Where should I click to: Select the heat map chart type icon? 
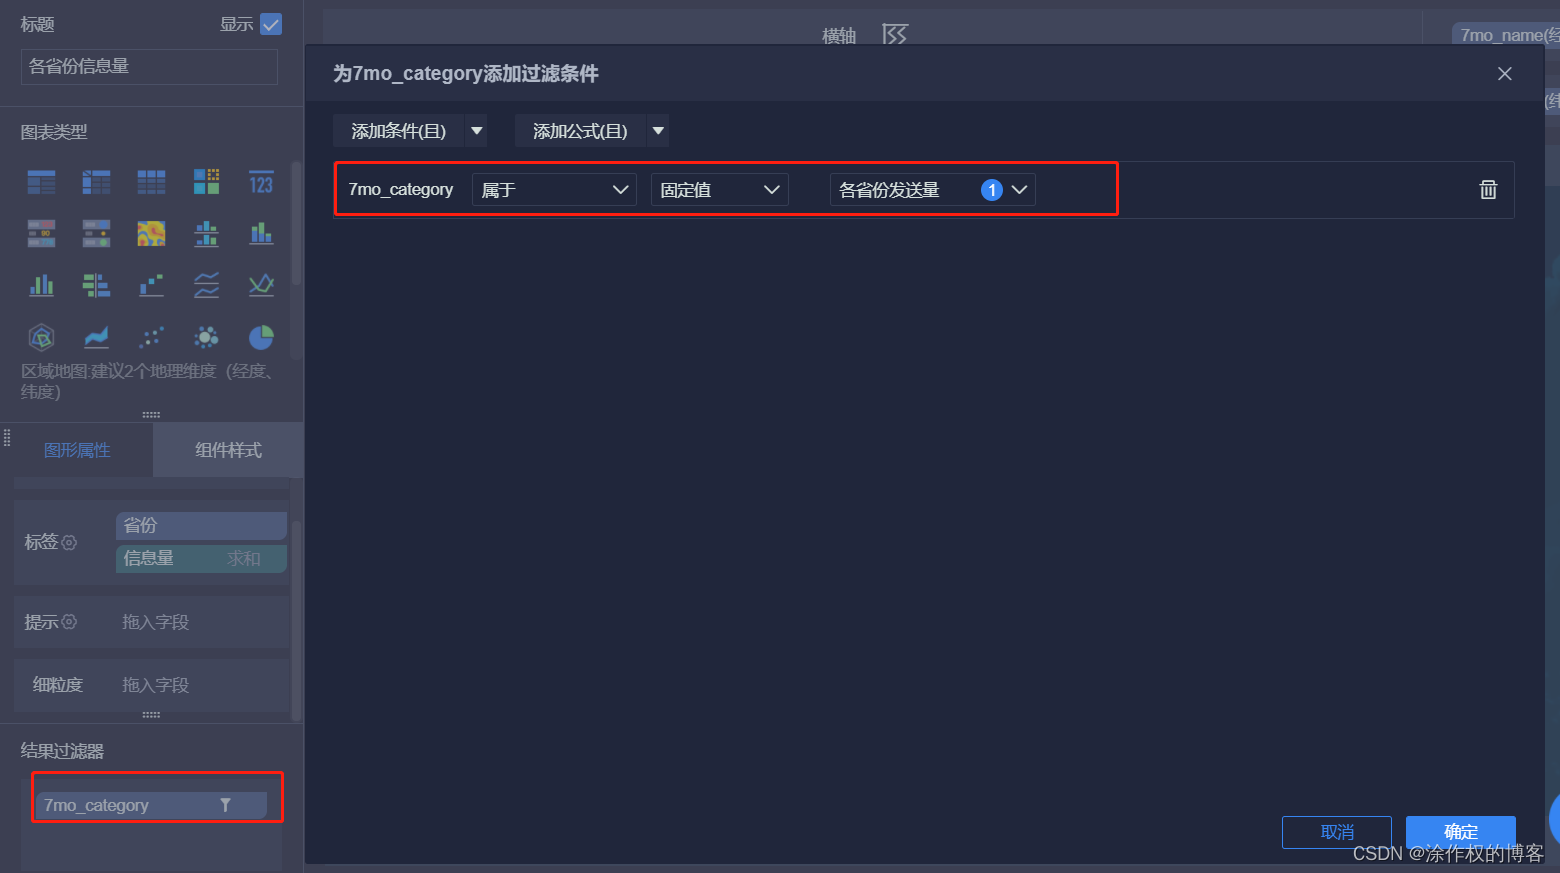pyautogui.click(x=151, y=233)
